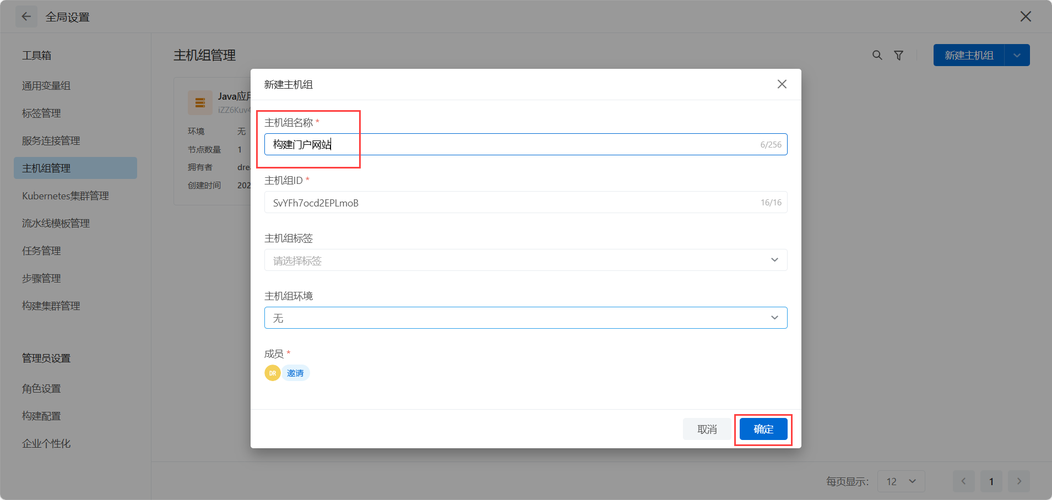Click the Java host group card icon
Image resolution: width=1052 pixels, height=500 pixels.
click(x=199, y=102)
